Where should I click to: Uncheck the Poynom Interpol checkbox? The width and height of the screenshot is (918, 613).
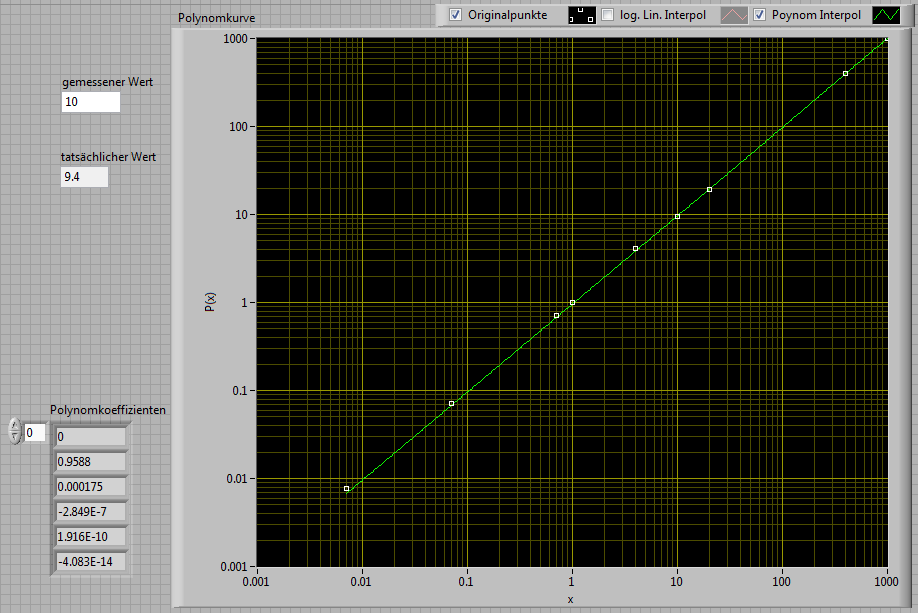point(759,15)
